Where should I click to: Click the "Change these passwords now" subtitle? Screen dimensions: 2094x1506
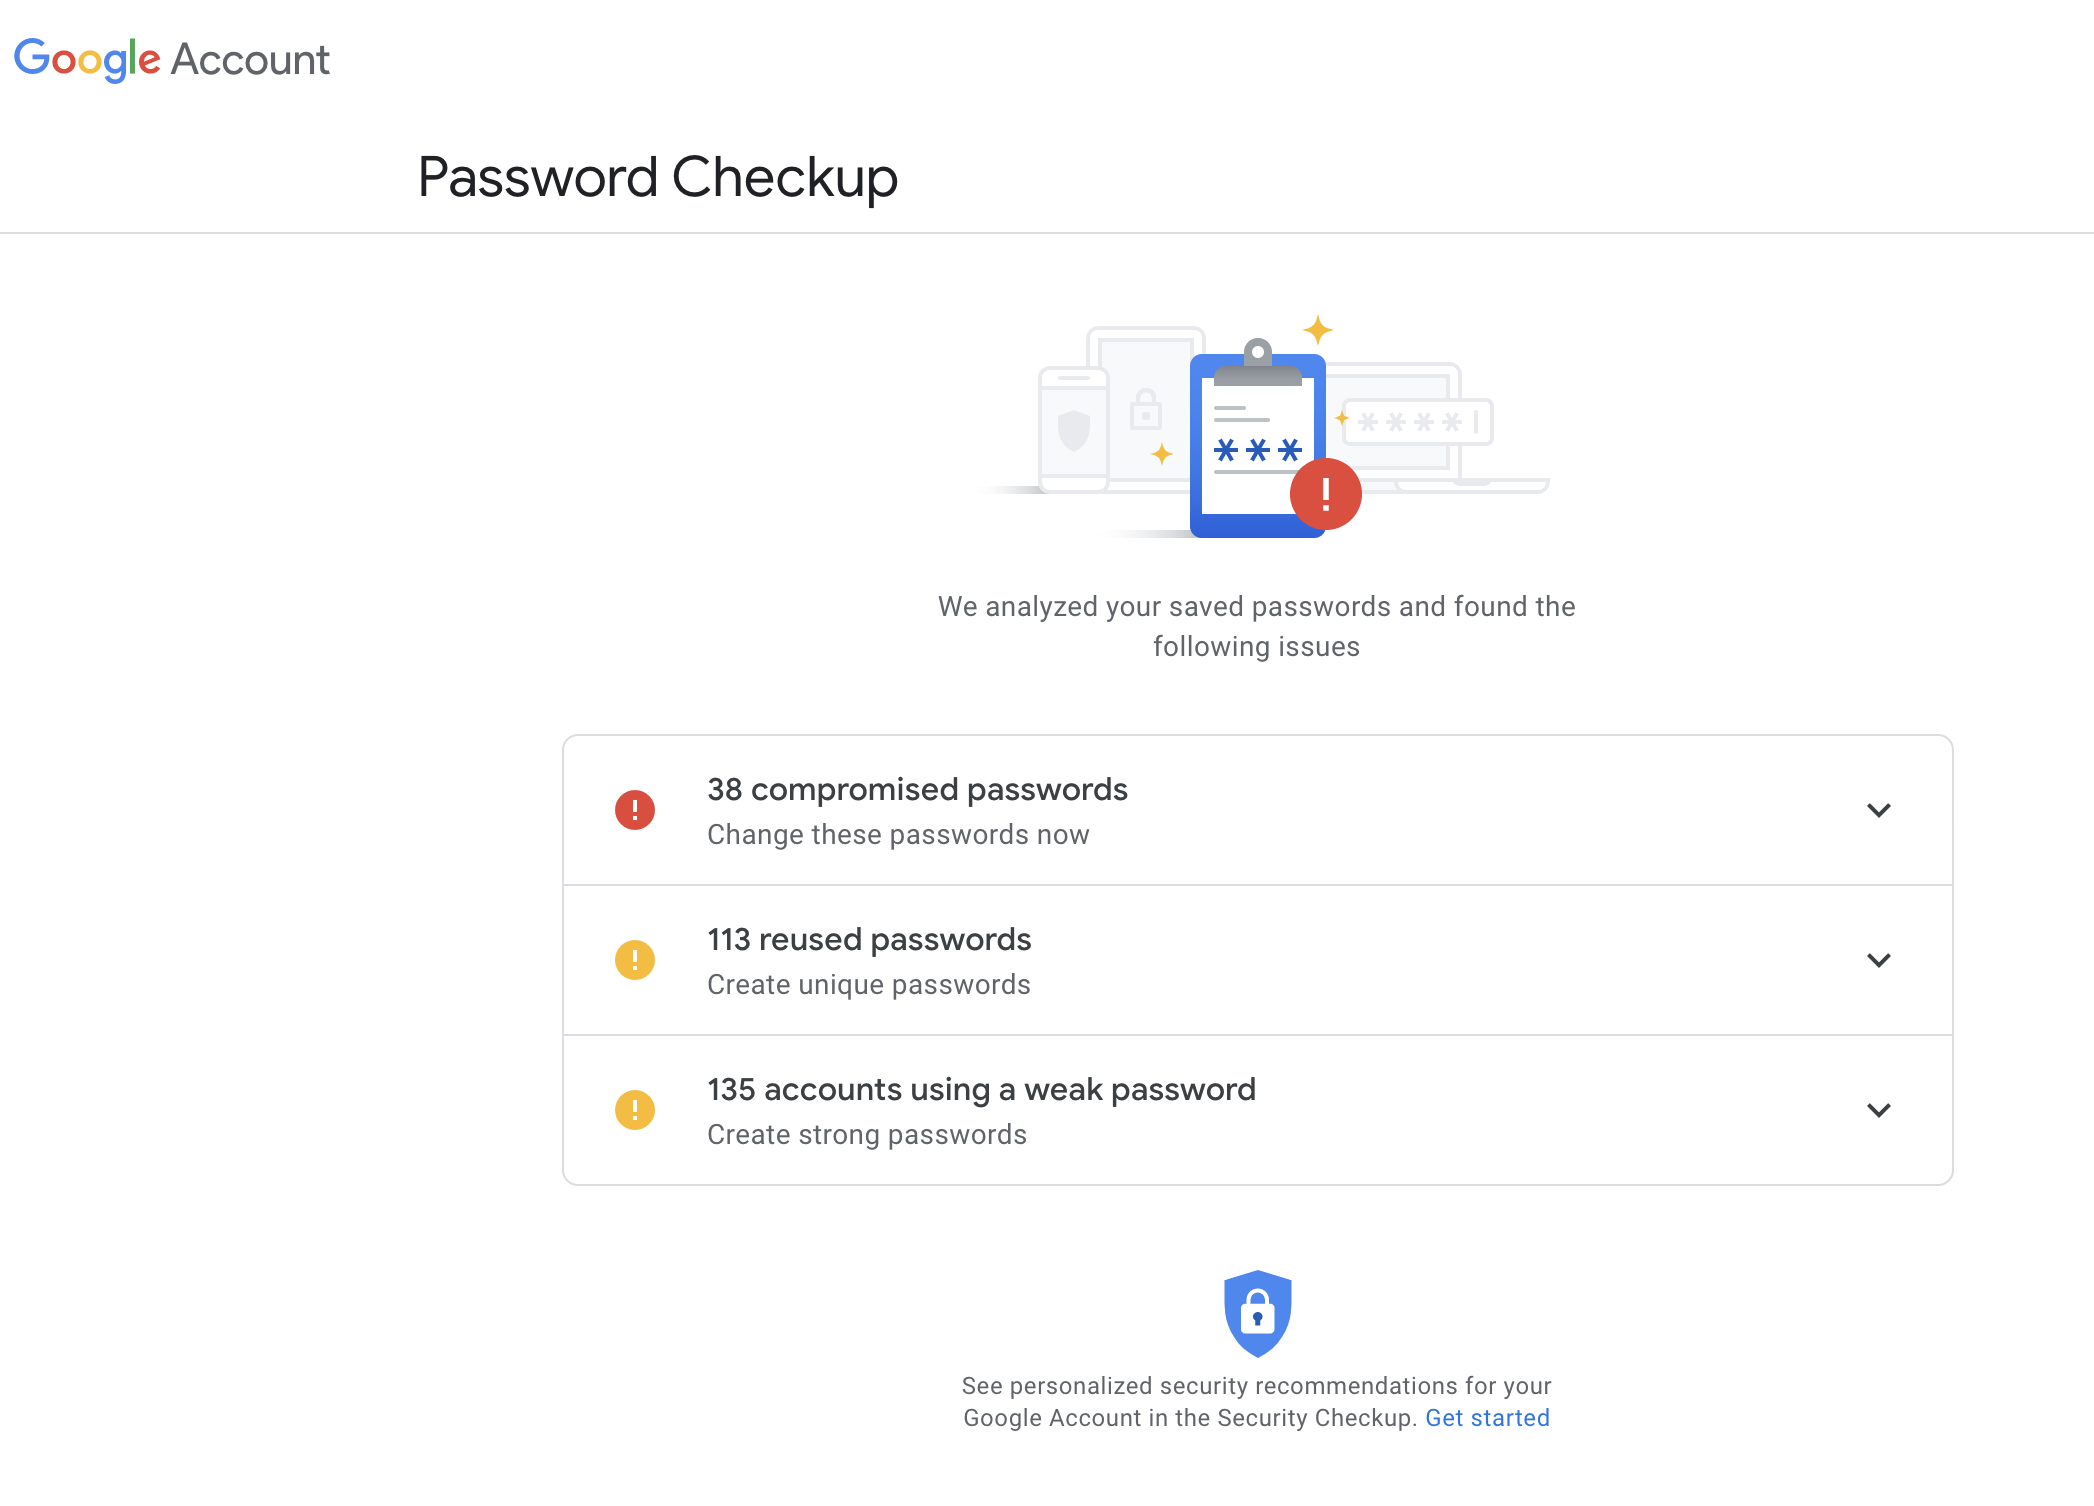[x=898, y=835]
